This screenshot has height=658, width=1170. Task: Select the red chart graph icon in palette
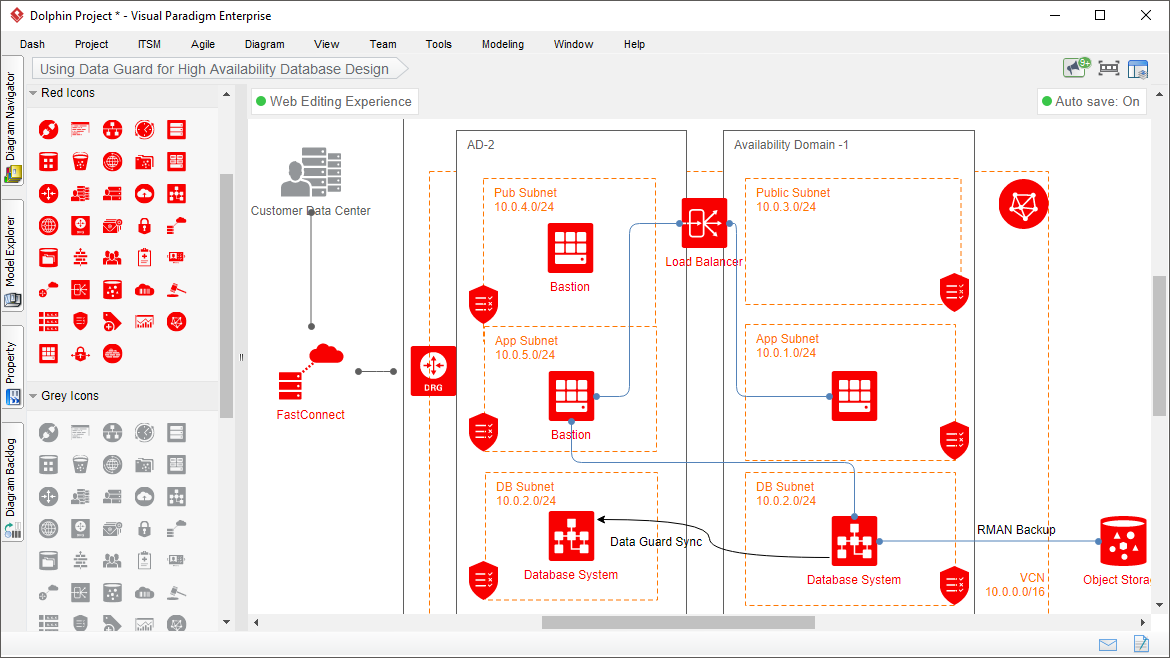pyautogui.click(x=144, y=322)
